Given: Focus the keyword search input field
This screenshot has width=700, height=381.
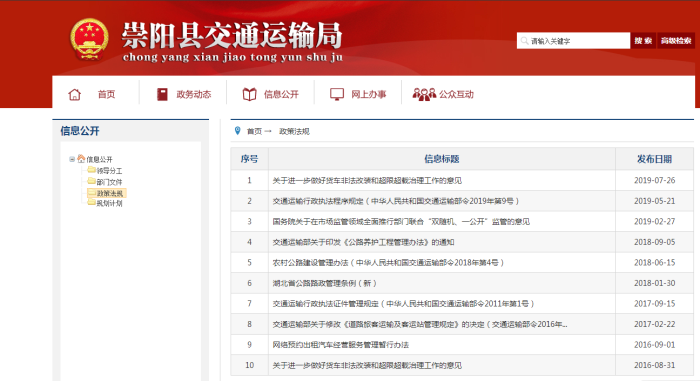Looking at the screenshot, I should click(573, 41).
